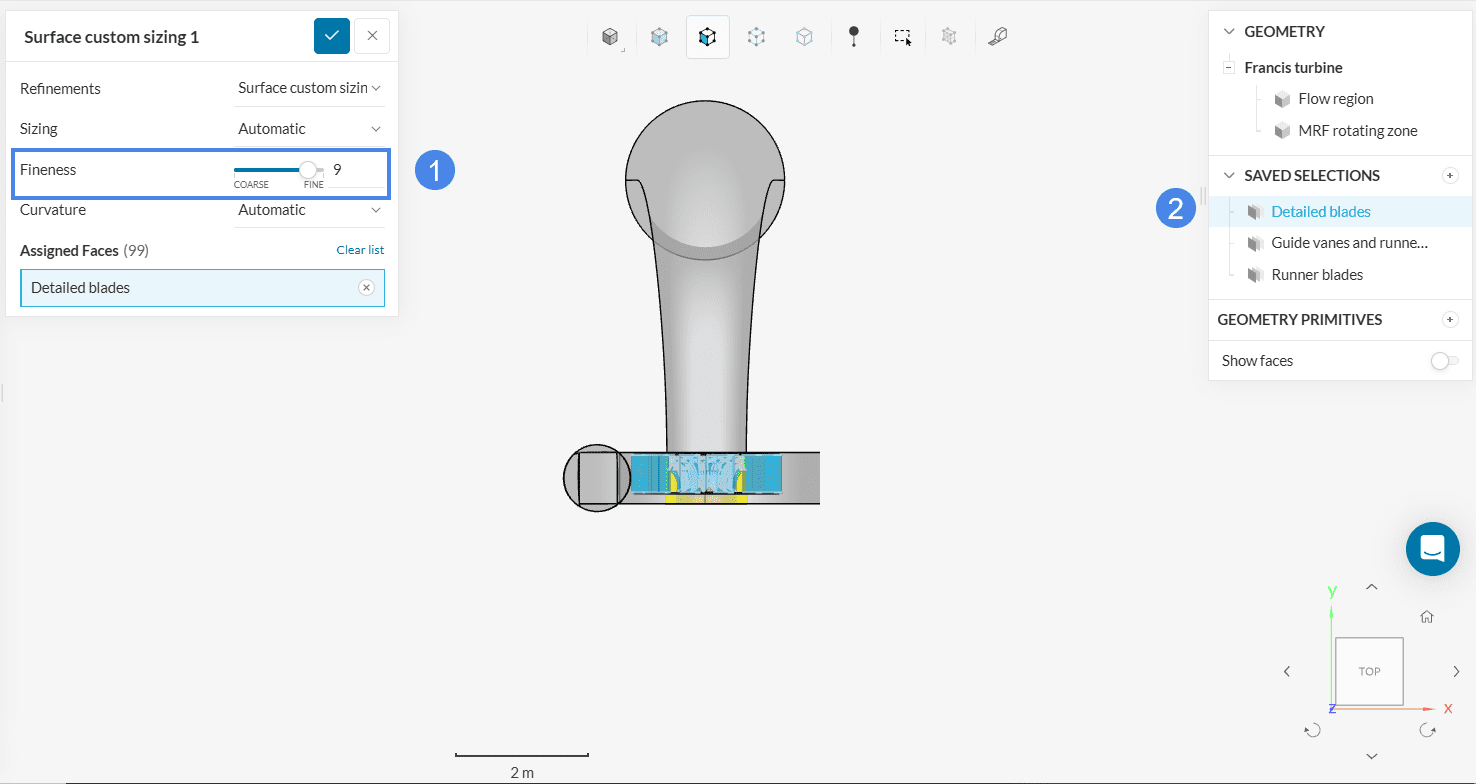Confirm settings with the blue checkmark button
Image resolution: width=1476 pixels, height=784 pixels.
(x=332, y=36)
